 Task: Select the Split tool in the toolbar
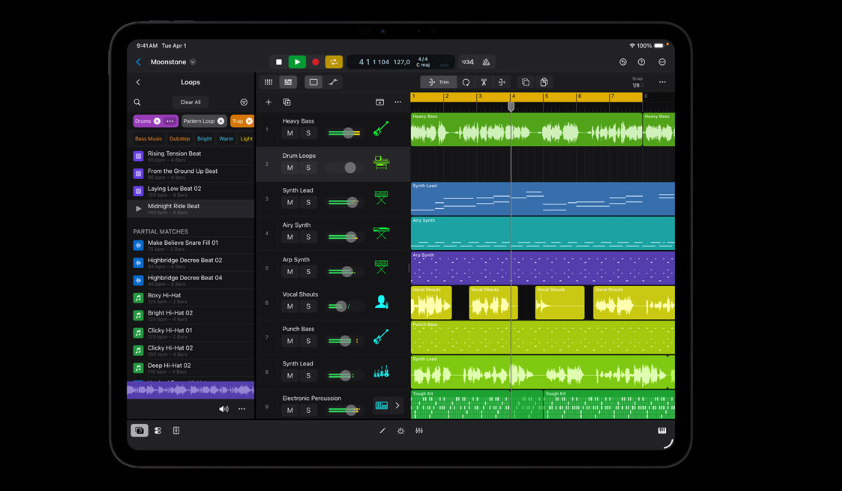[x=484, y=82]
